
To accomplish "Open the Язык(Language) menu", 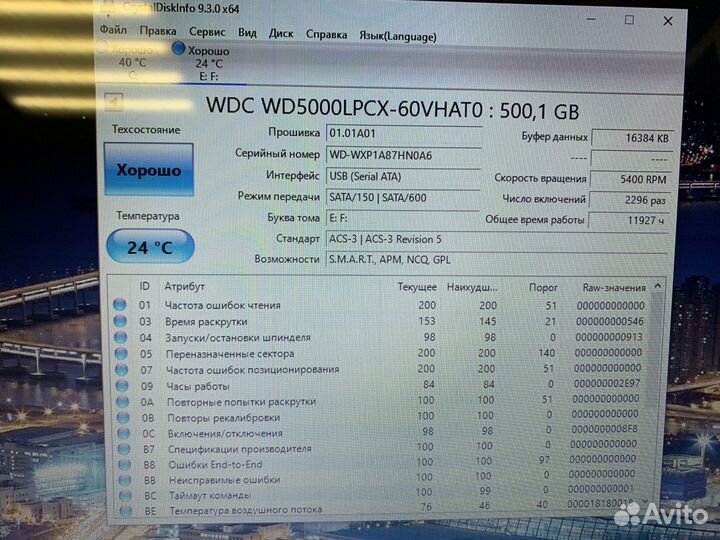I will [x=398, y=36].
